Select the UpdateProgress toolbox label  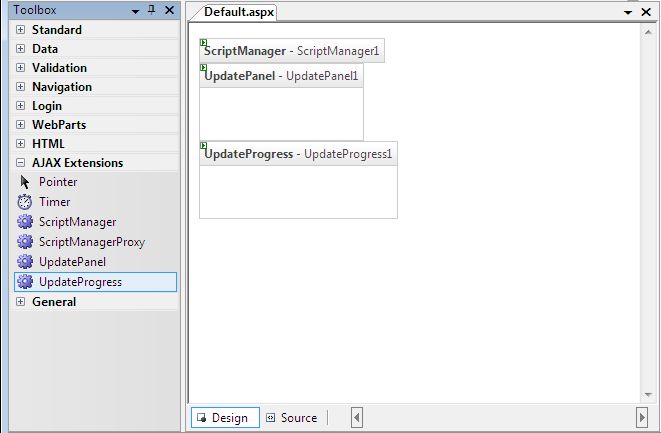click(81, 282)
